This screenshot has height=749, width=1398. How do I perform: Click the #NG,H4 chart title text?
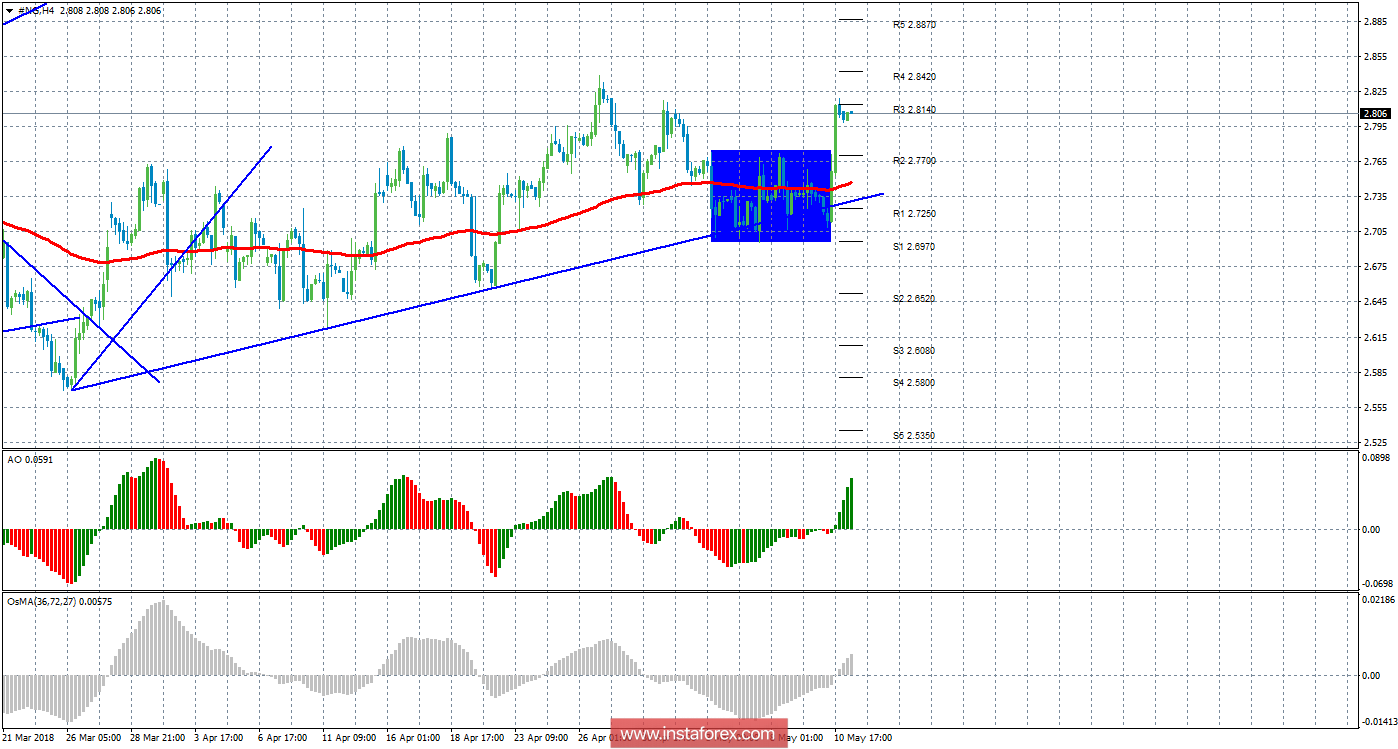click(x=35, y=9)
